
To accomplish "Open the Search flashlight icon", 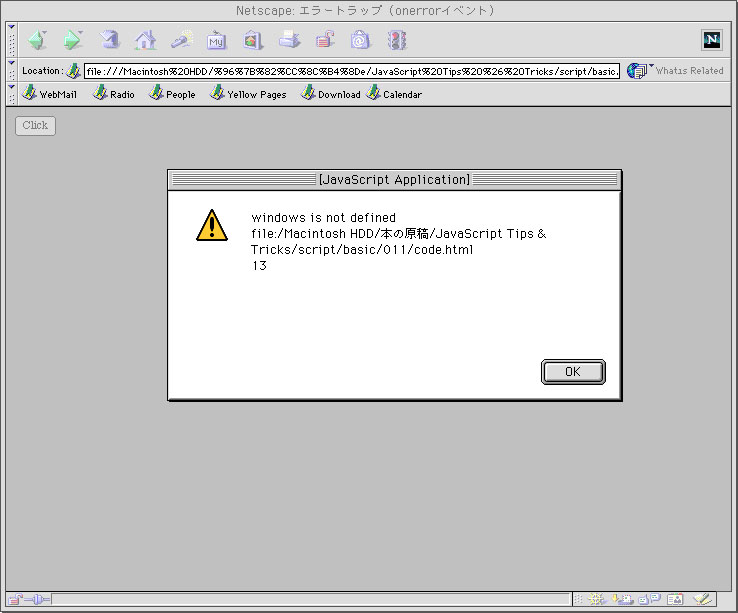I will point(182,40).
